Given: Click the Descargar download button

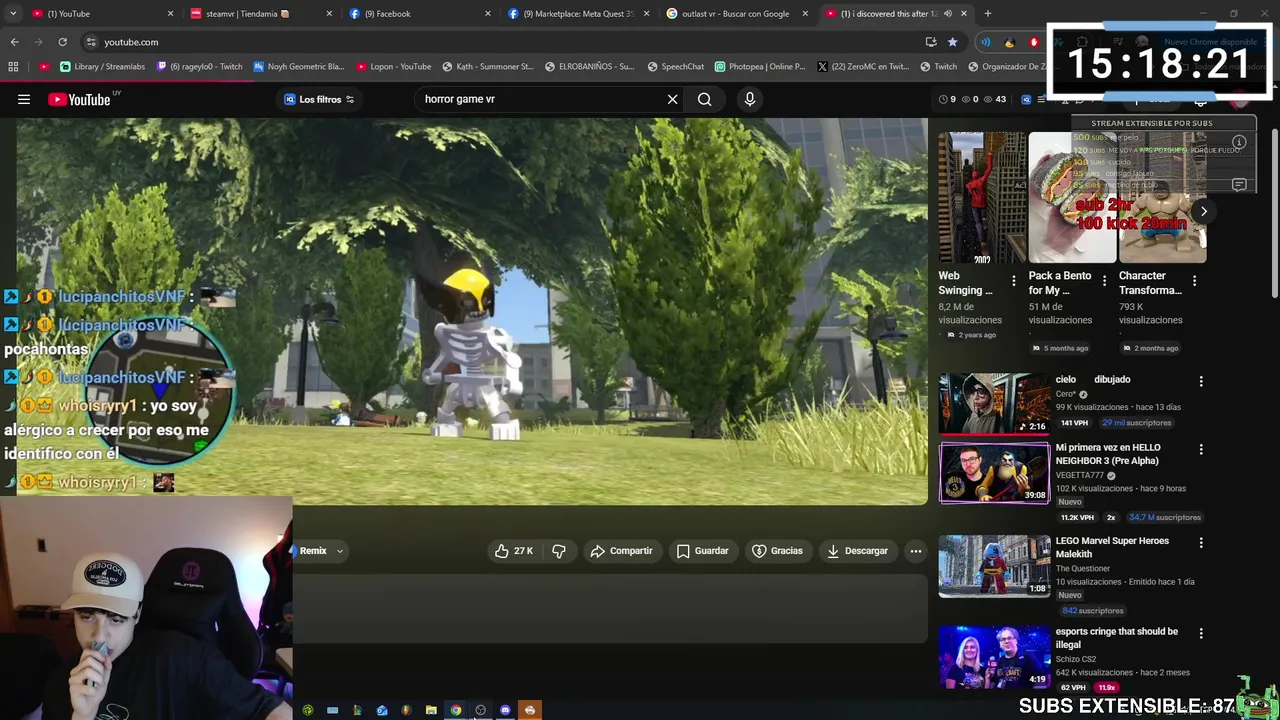Looking at the screenshot, I should click(857, 551).
